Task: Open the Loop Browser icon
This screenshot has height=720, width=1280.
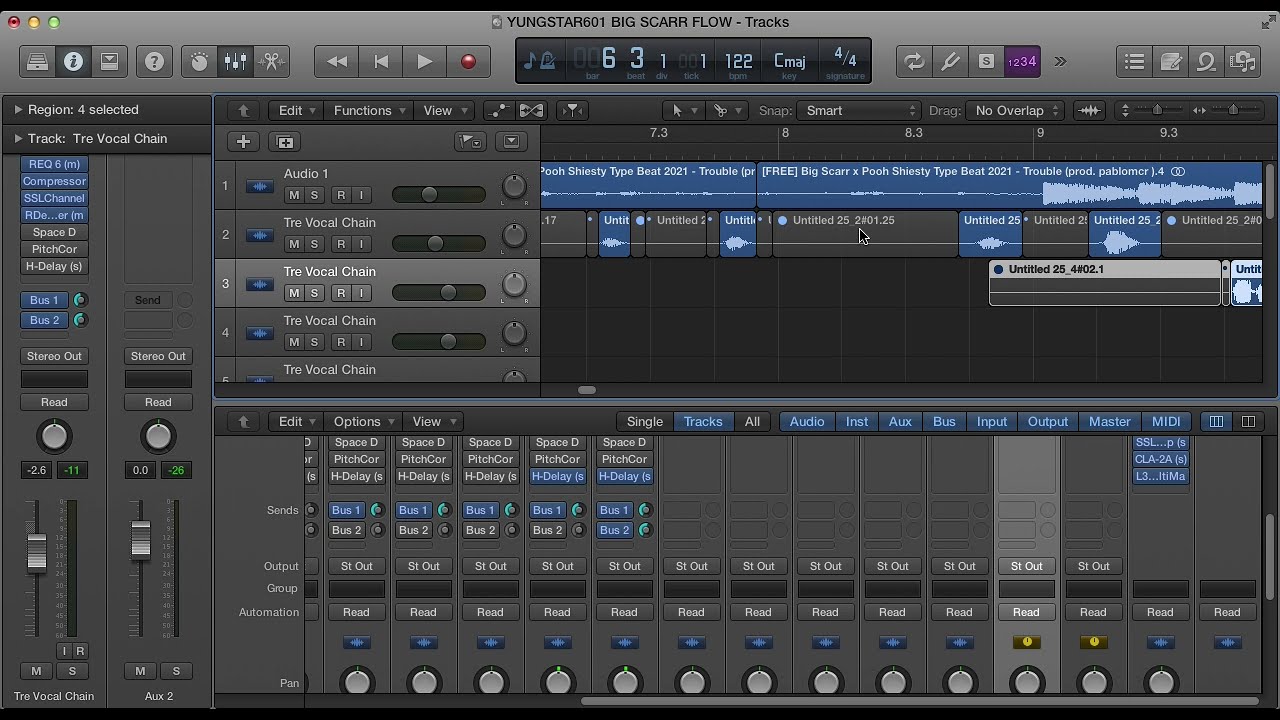Action: [x=1207, y=62]
